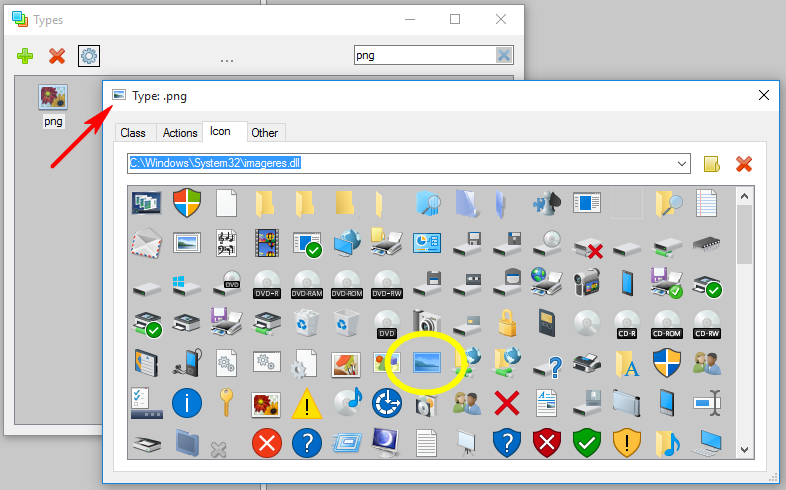Pick the film strip video icon
The height and width of the screenshot is (490, 786).
[x=267, y=243]
